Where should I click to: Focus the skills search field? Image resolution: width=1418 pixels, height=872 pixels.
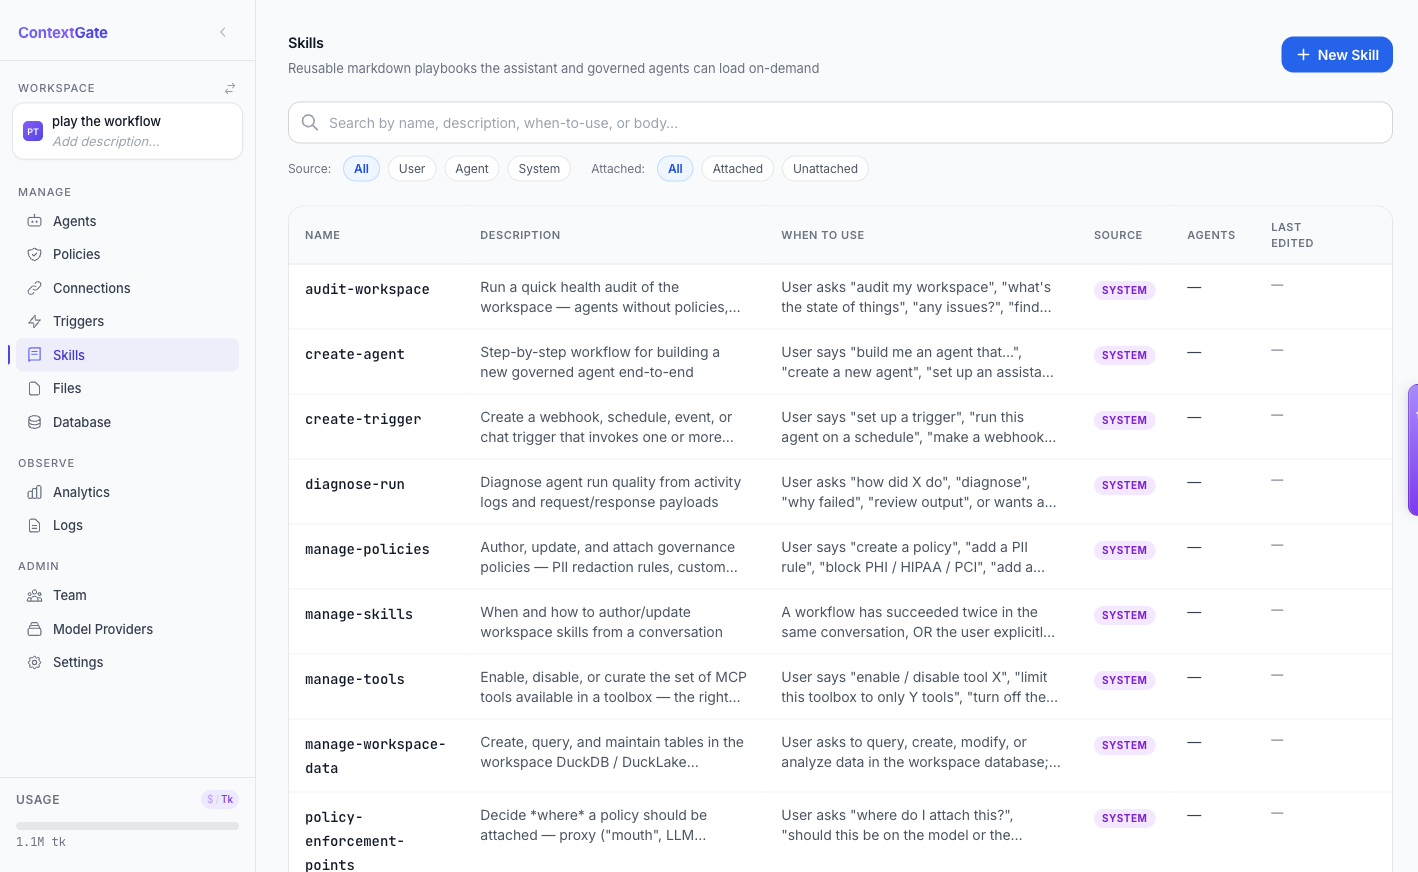(840, 122)
